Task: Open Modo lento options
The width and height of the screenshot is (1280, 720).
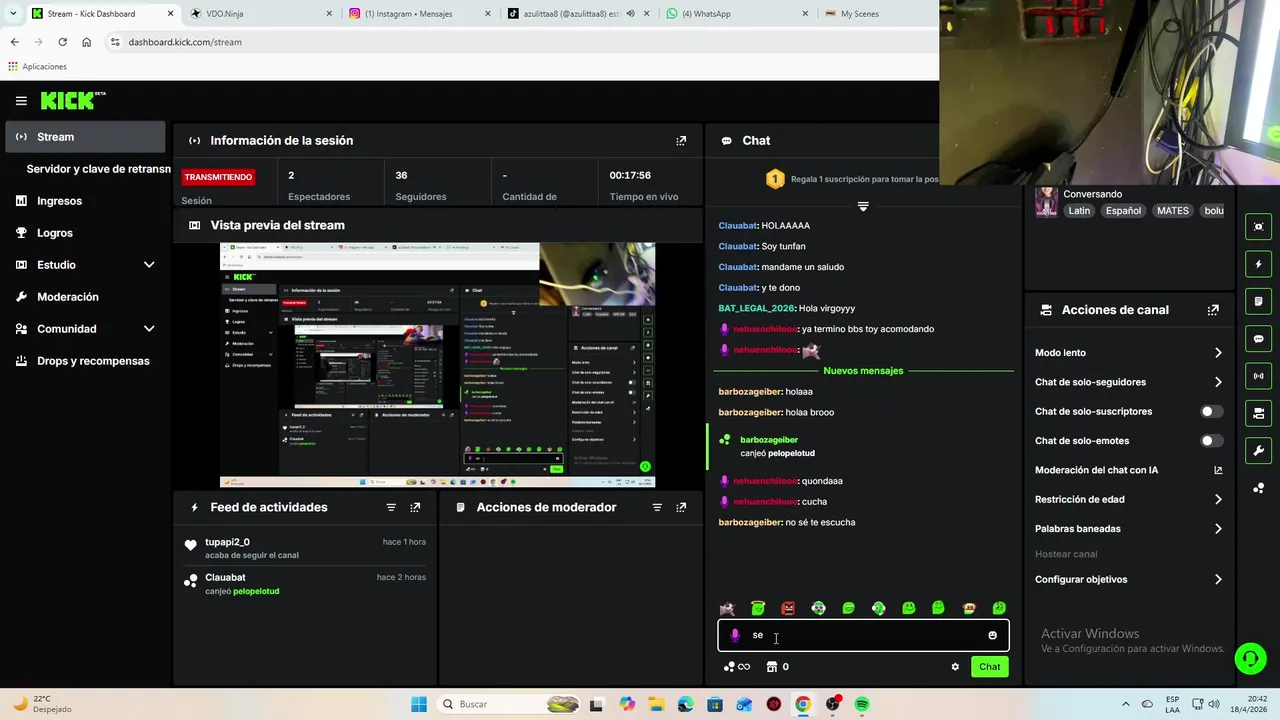Action: 1128,353
